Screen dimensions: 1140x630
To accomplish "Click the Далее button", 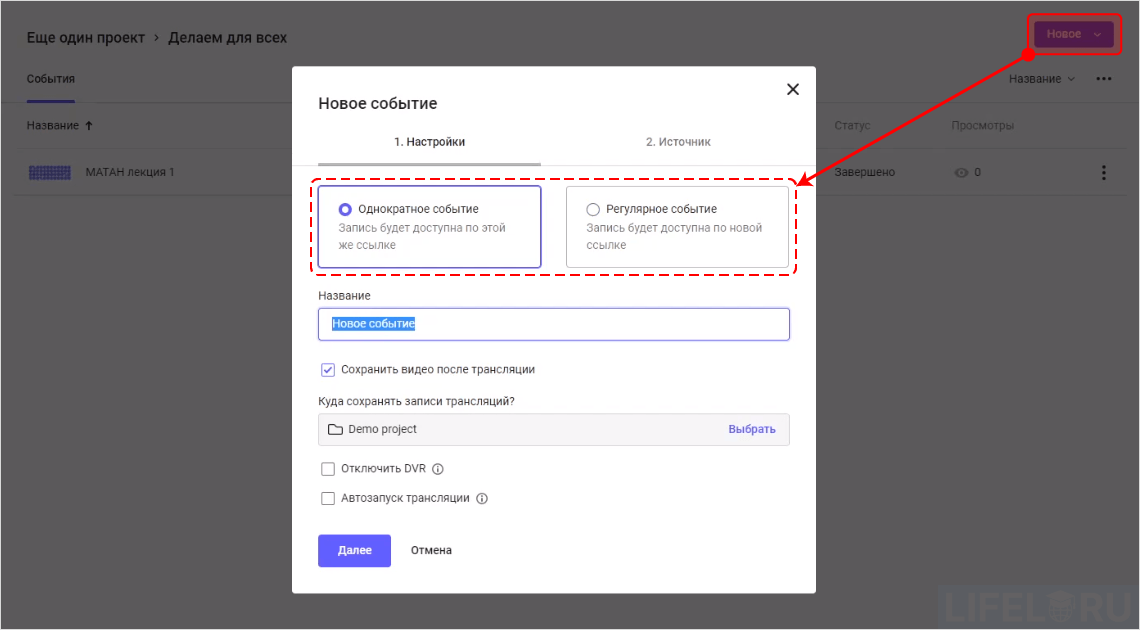I will 354,551.
